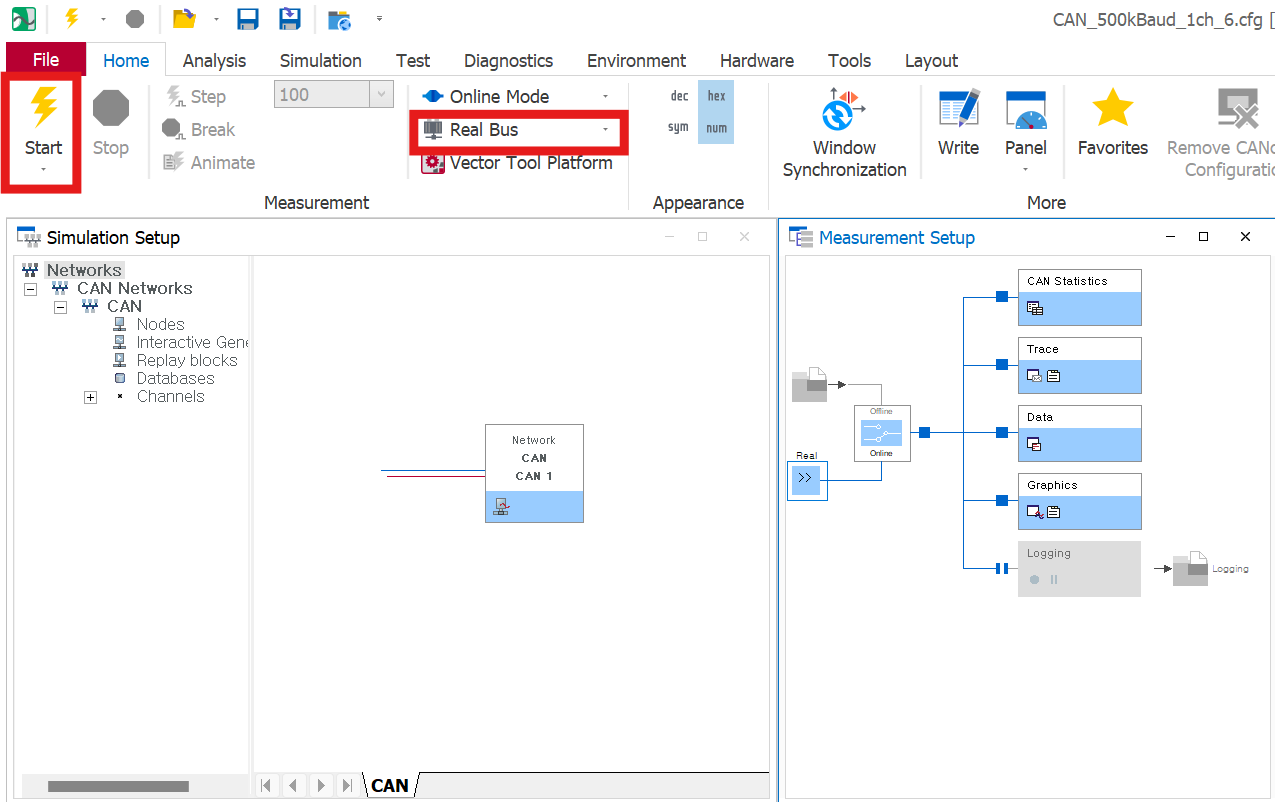Click Step in the Measurement group
The image size is (1275, 802).
coord(195,96)
